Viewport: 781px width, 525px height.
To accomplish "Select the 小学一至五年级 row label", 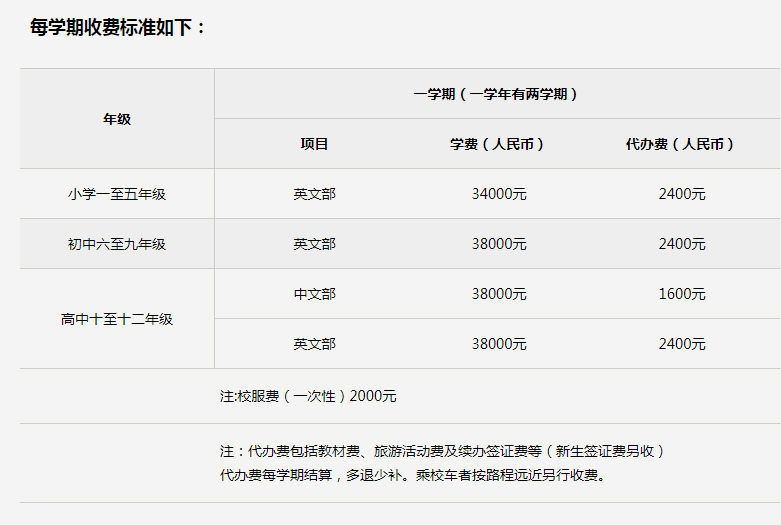I will pos(117,194).
